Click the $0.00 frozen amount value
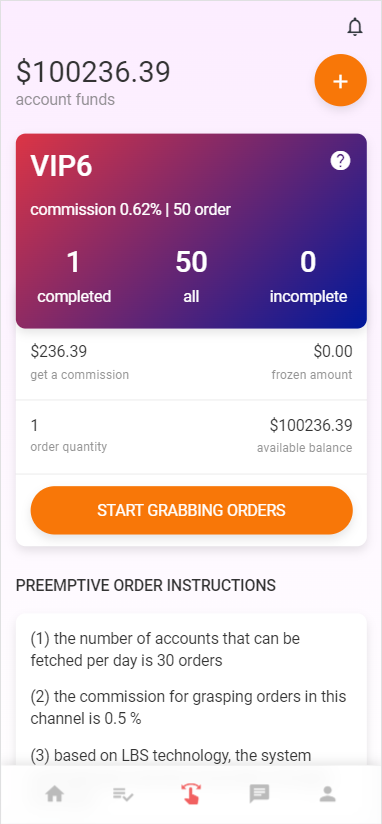 [333, 352]
